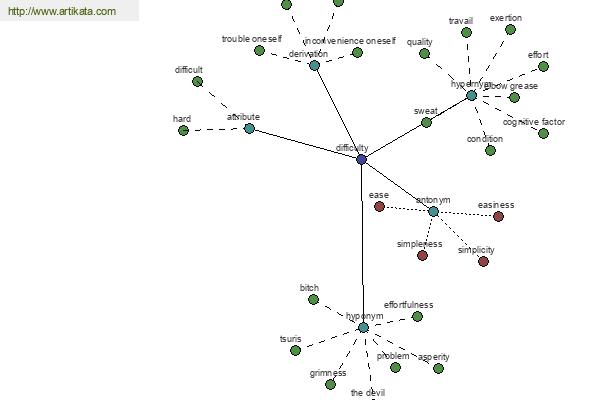The image size is (600, 400).
Task: Choose the green 'hard' node
Action: [x=183, y=131]
